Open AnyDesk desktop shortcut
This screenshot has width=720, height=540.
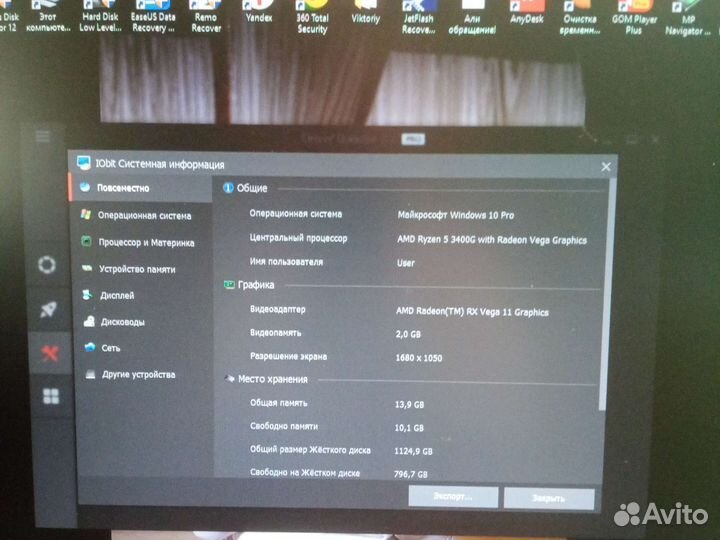[526, 13]
